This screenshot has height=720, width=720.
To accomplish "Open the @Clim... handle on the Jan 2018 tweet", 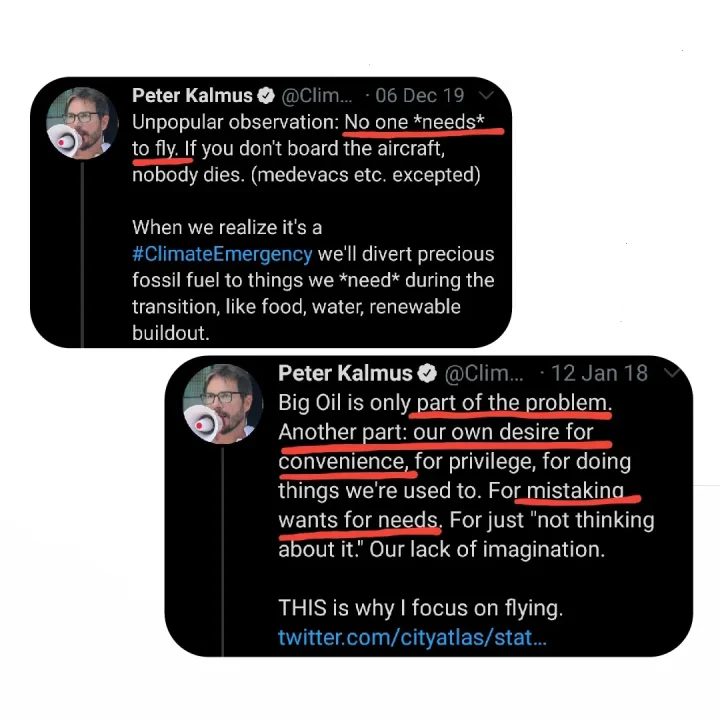I will point(483,374).
